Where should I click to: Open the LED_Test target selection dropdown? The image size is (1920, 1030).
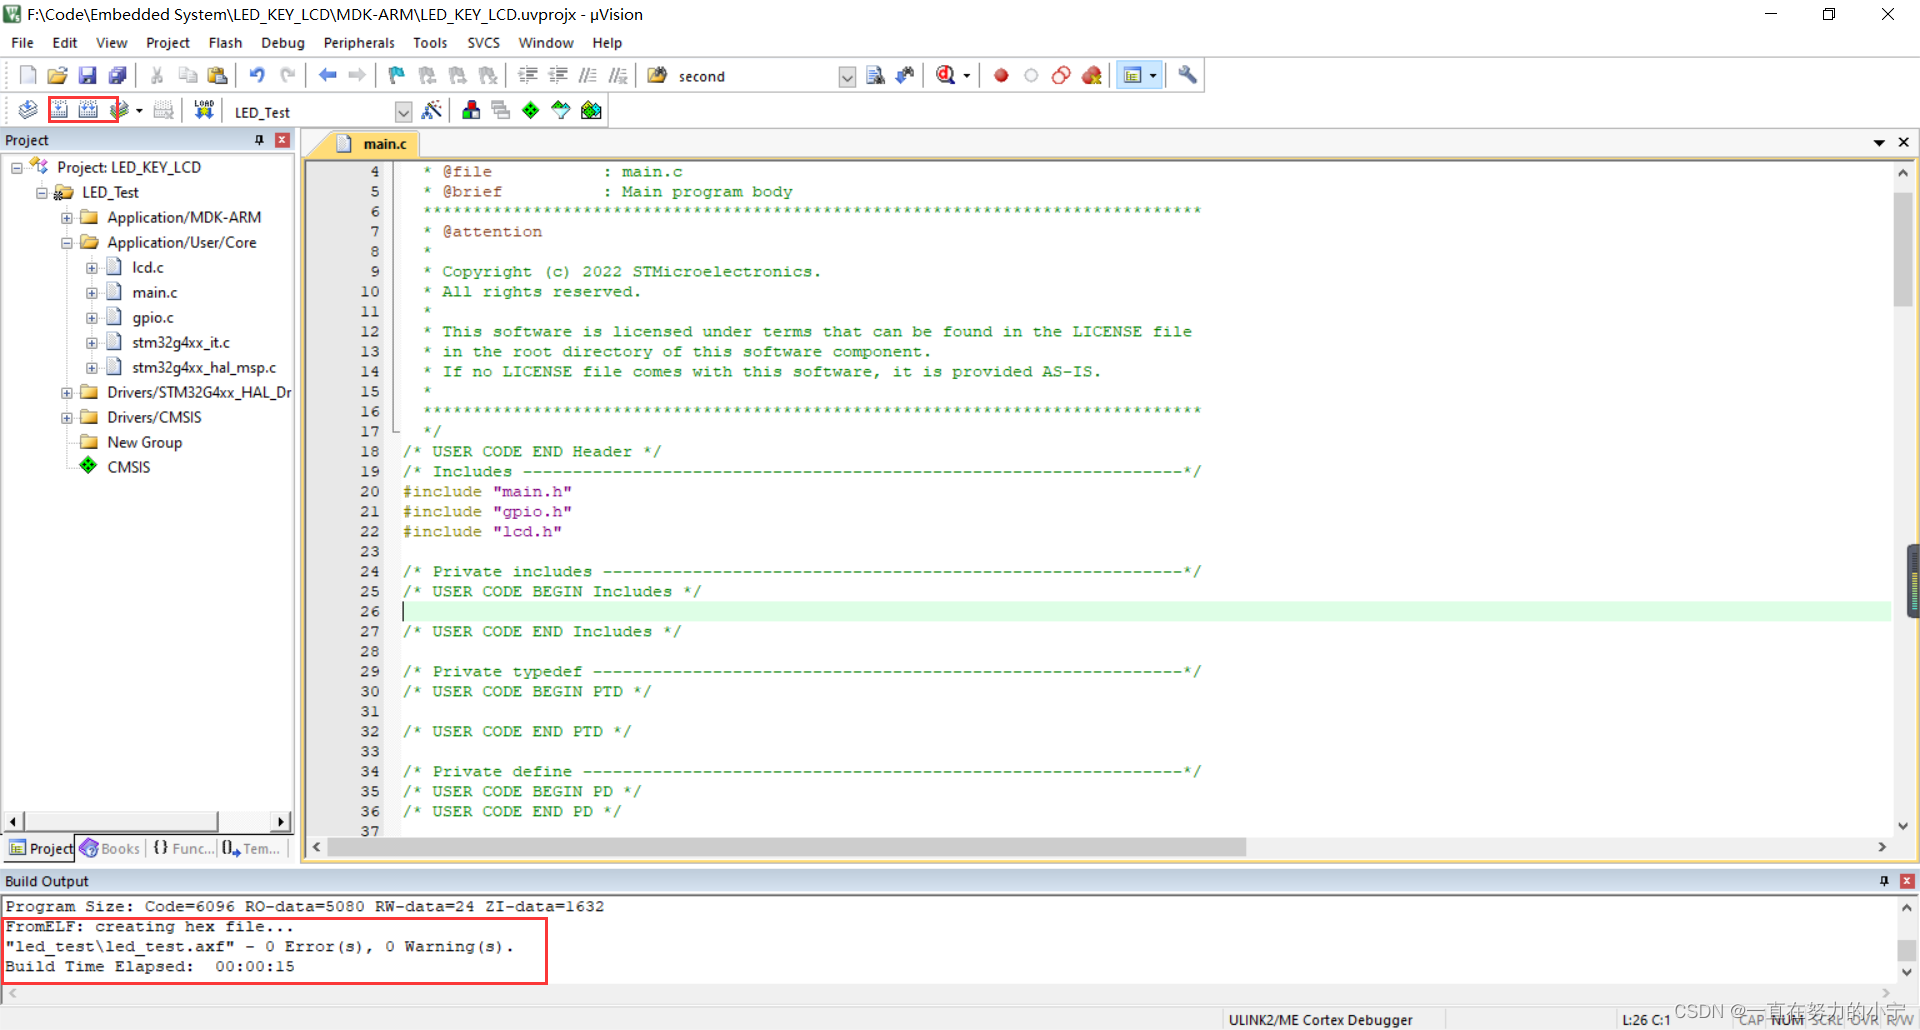[x=403, y=112]
